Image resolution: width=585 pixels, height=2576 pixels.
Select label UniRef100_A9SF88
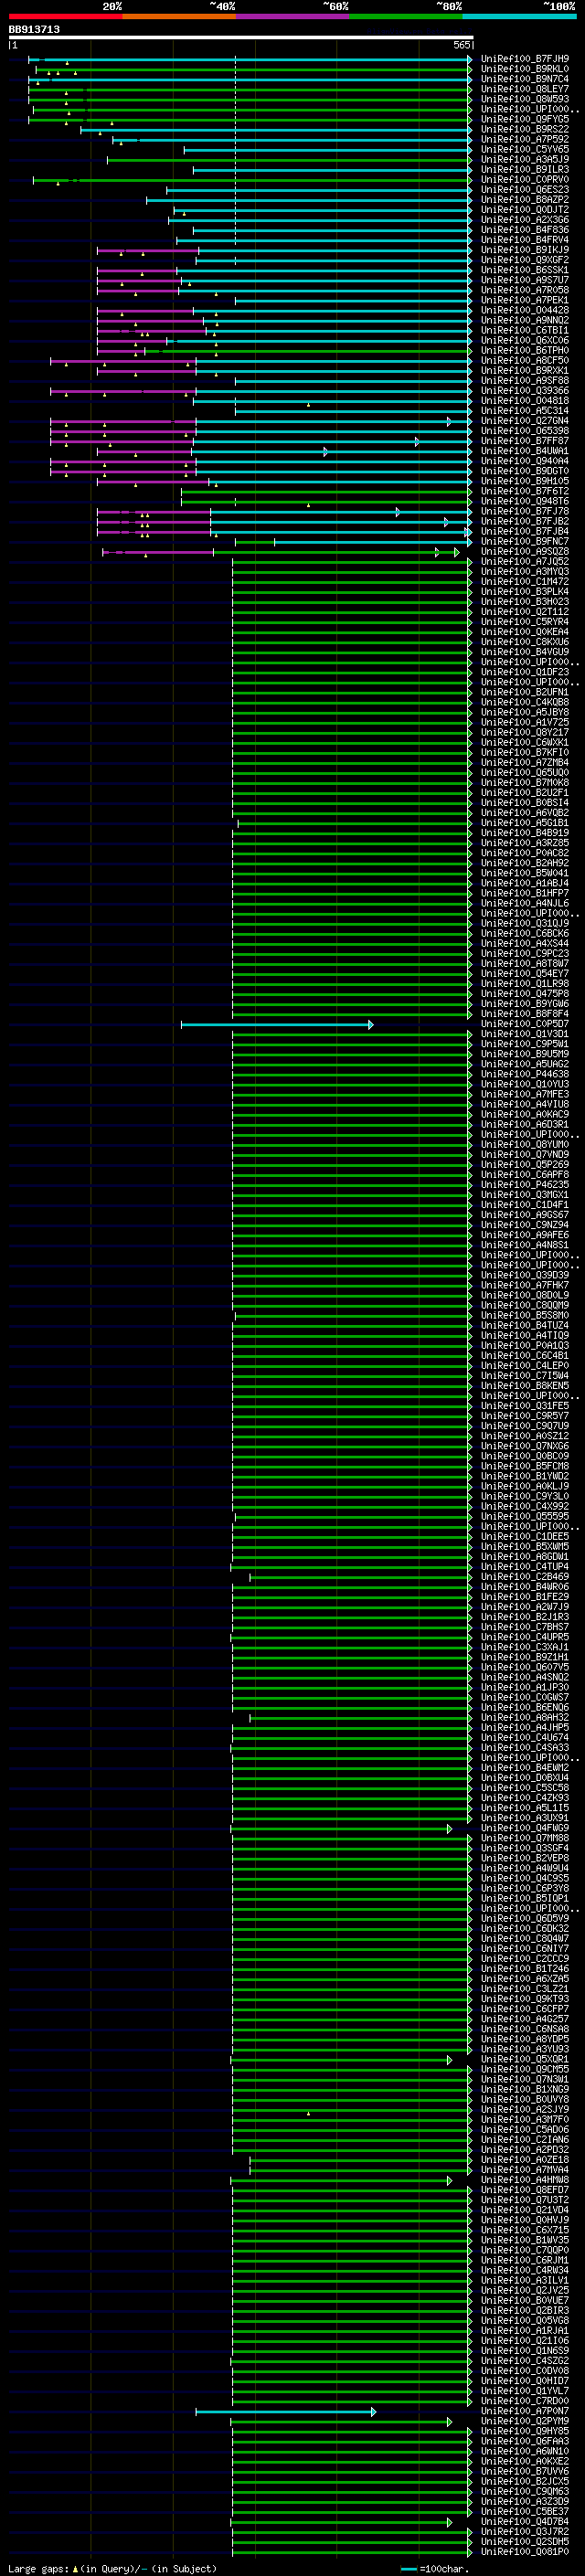click(x=525, y=380)
